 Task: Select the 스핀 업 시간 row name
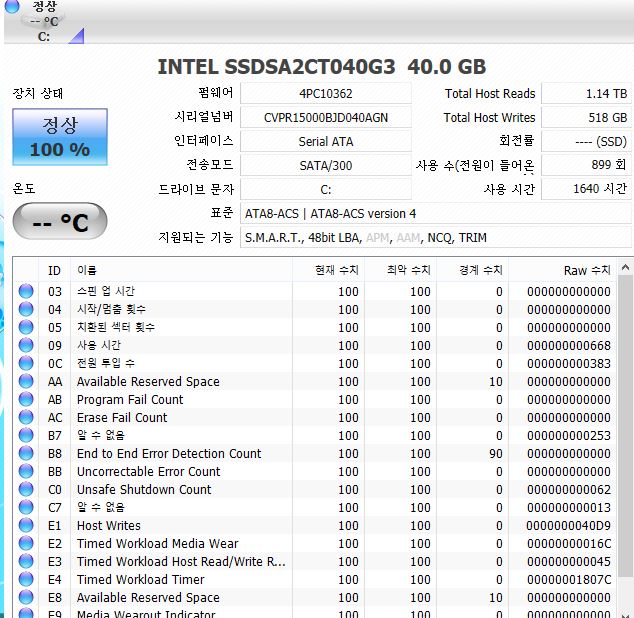[106, 291]
